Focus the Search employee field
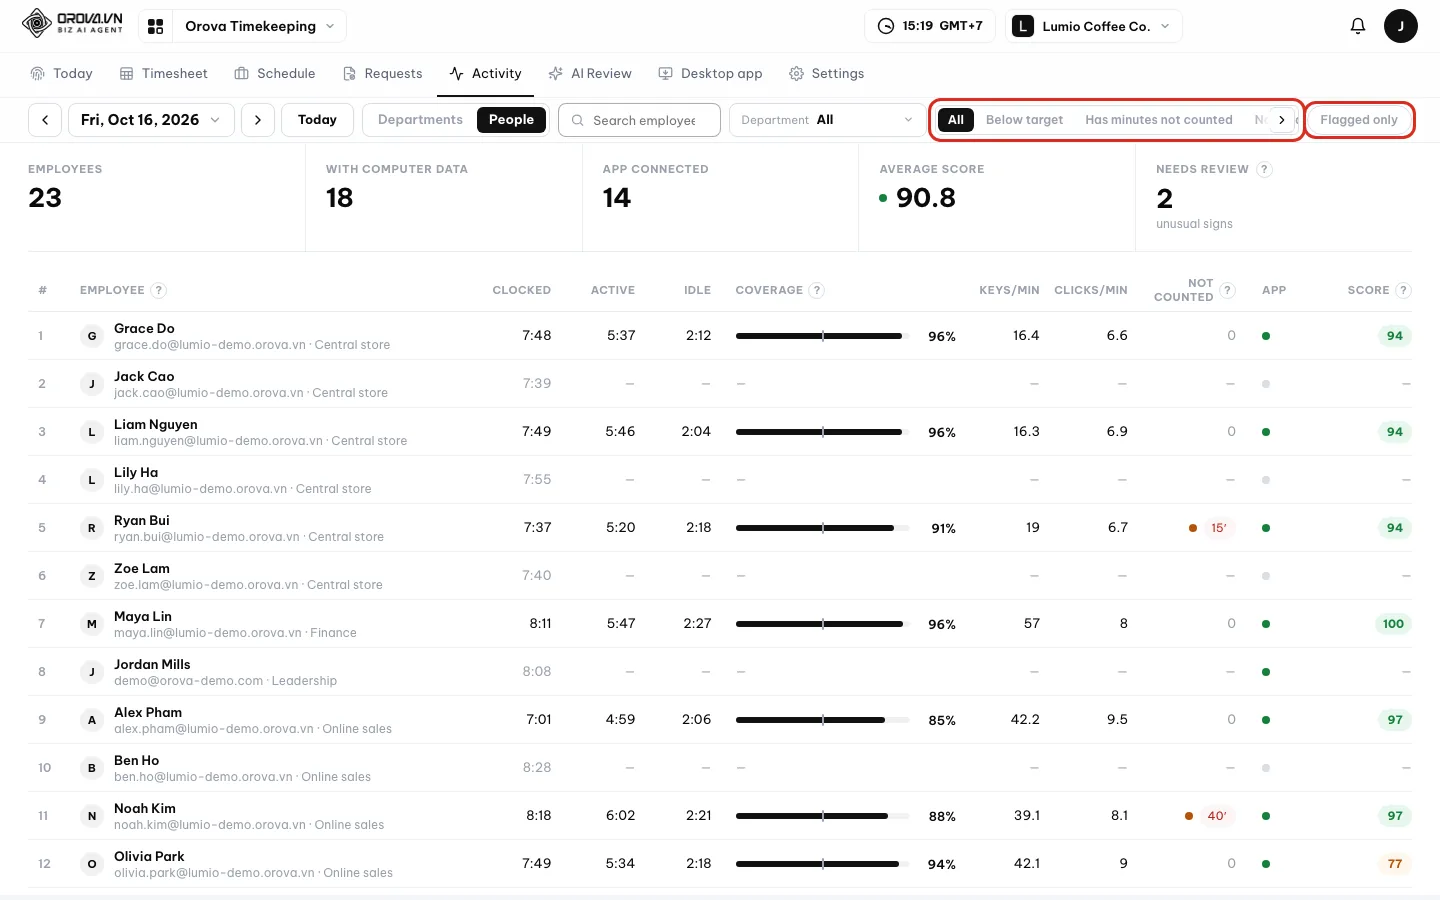Viewport: 1440px width, 900px height. [x=639, y=120]
